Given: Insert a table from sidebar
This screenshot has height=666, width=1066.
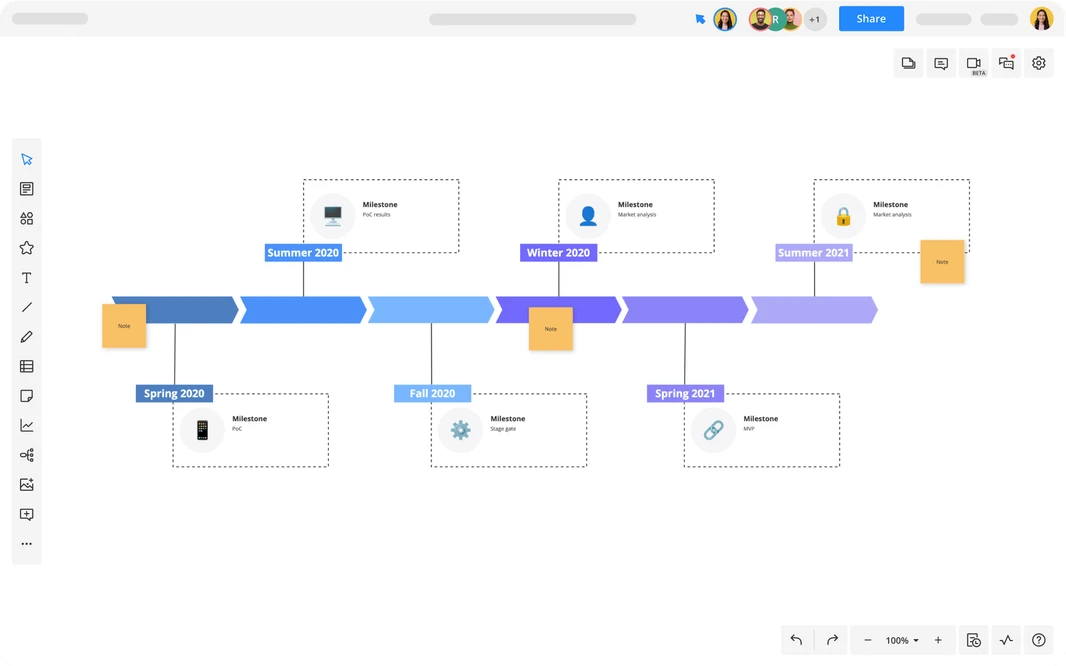Looking at the screenshot, I should point(27,366).
